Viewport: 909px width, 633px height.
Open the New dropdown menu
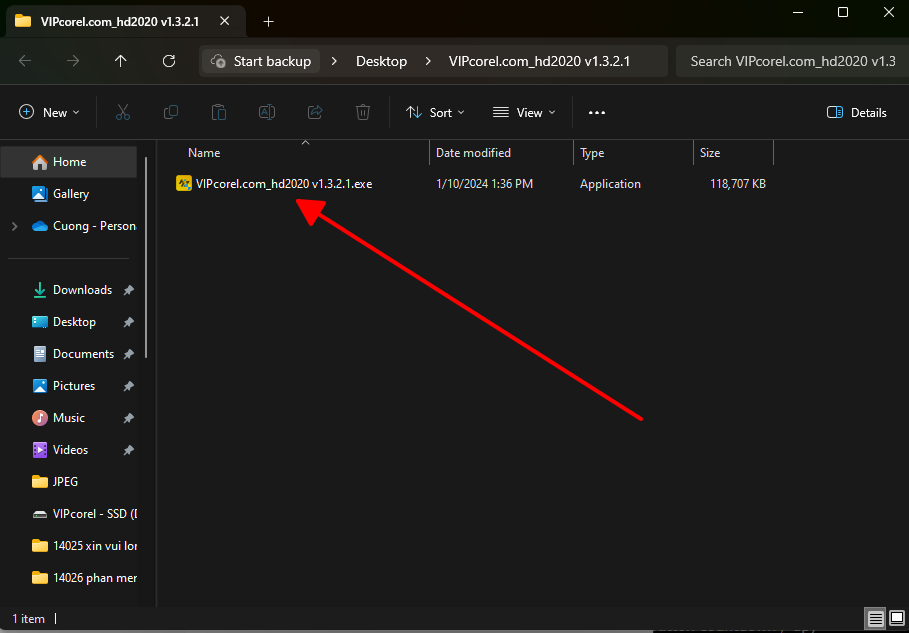click(x=50, y=112)
